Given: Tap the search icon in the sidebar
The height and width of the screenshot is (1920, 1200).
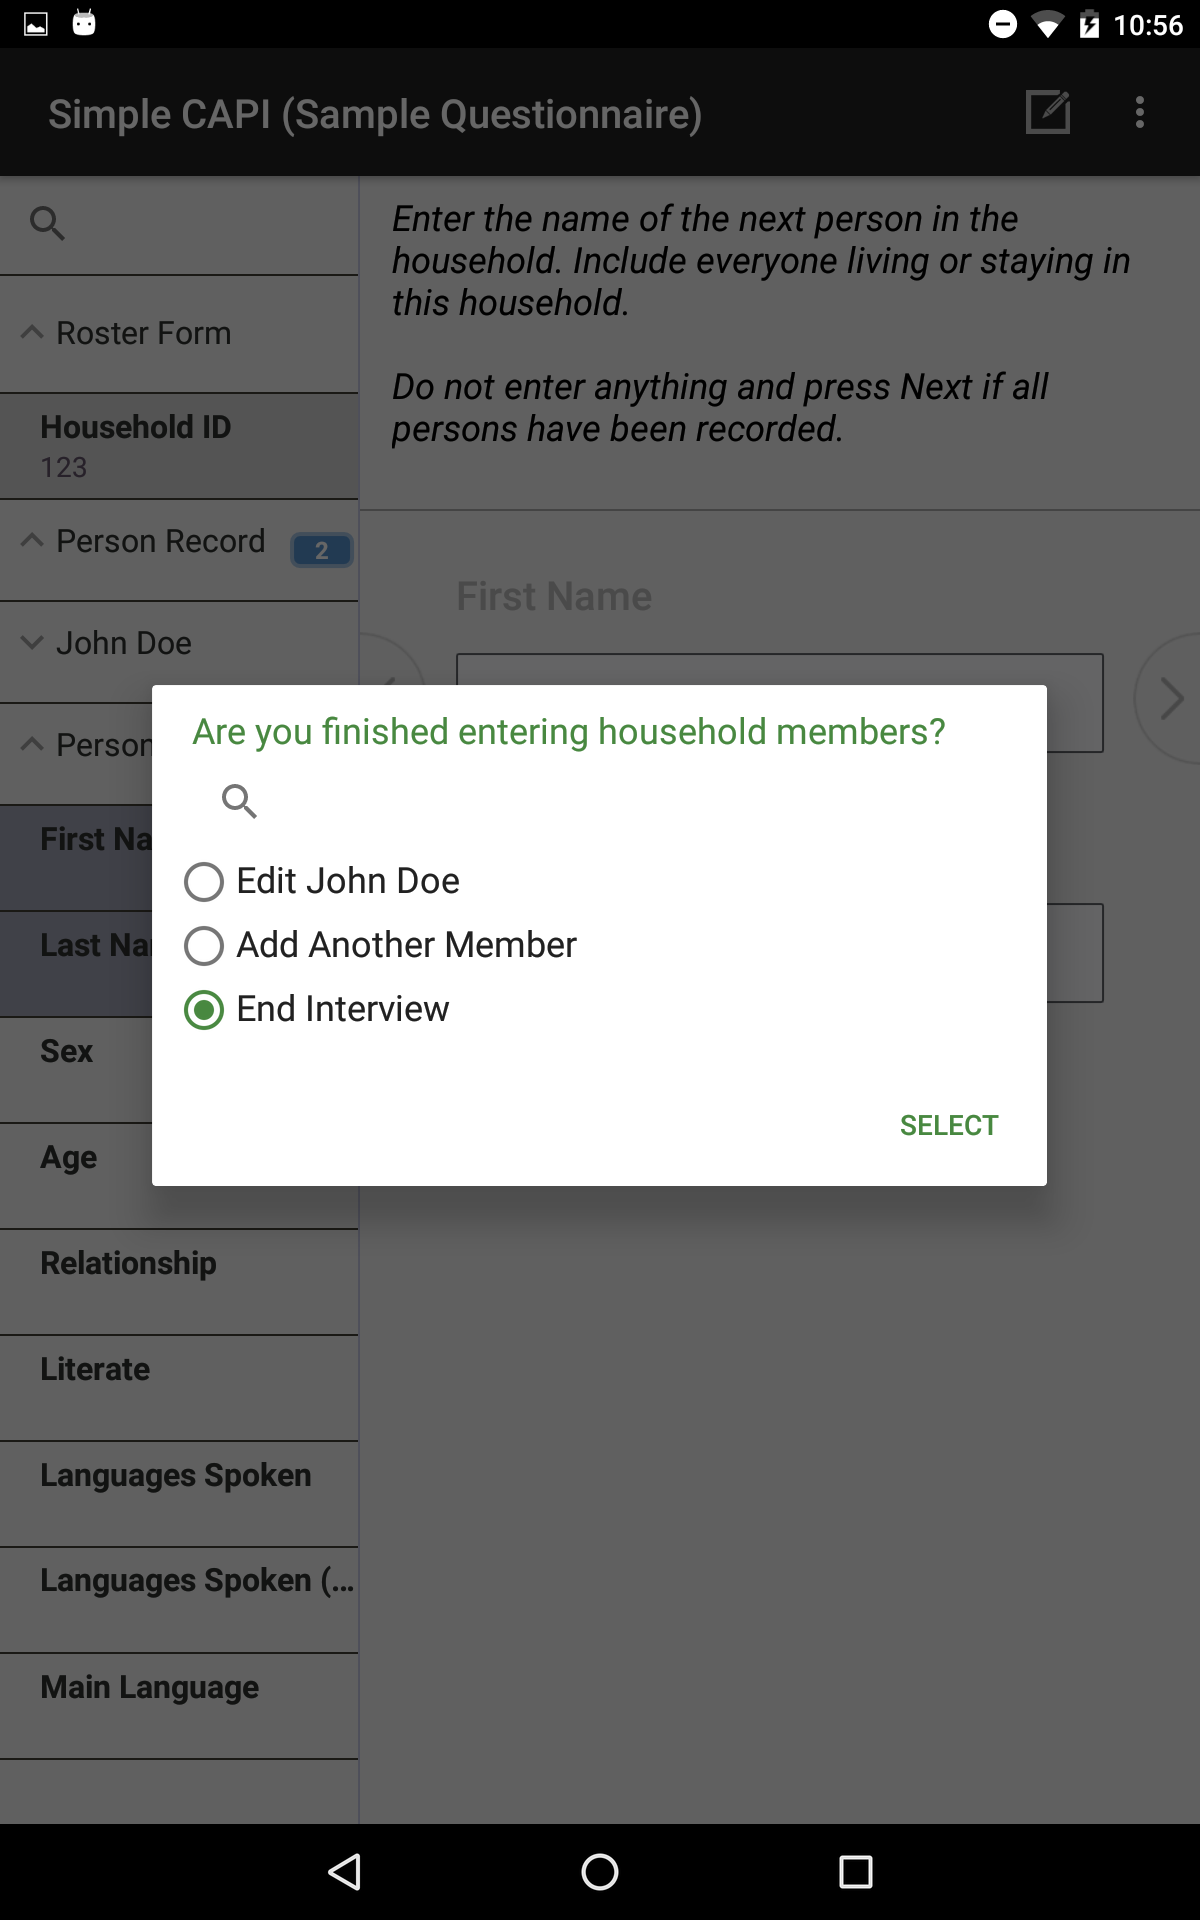Looking at the screenshot, I should 47,223.
